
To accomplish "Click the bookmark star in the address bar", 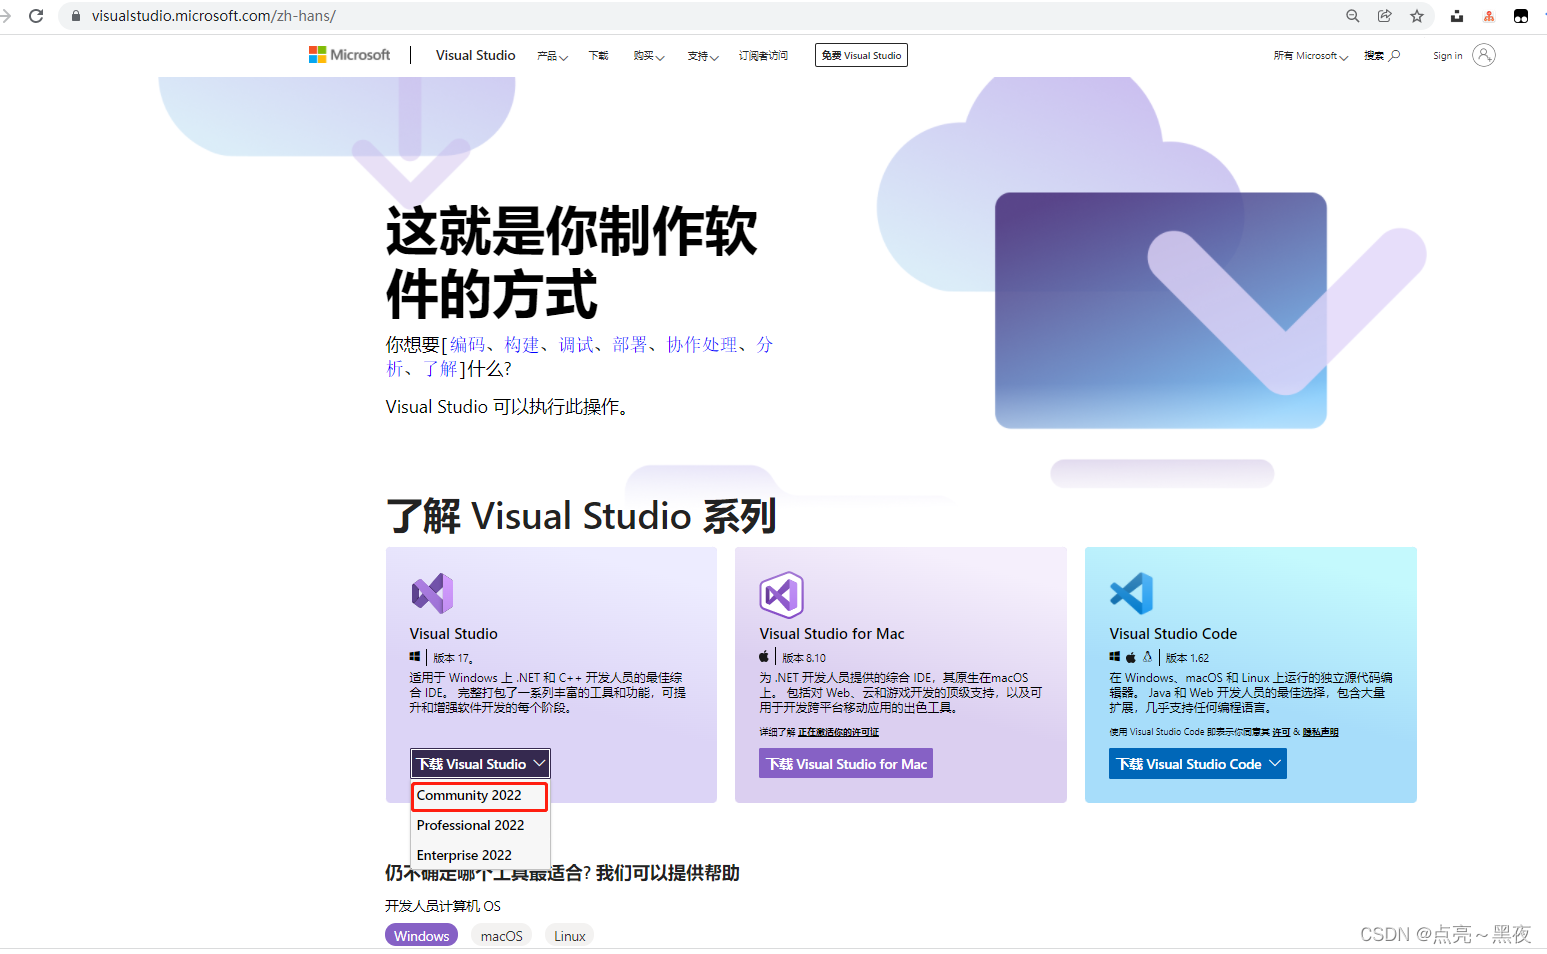I will pyautogui.click(x=1417, y=15).
